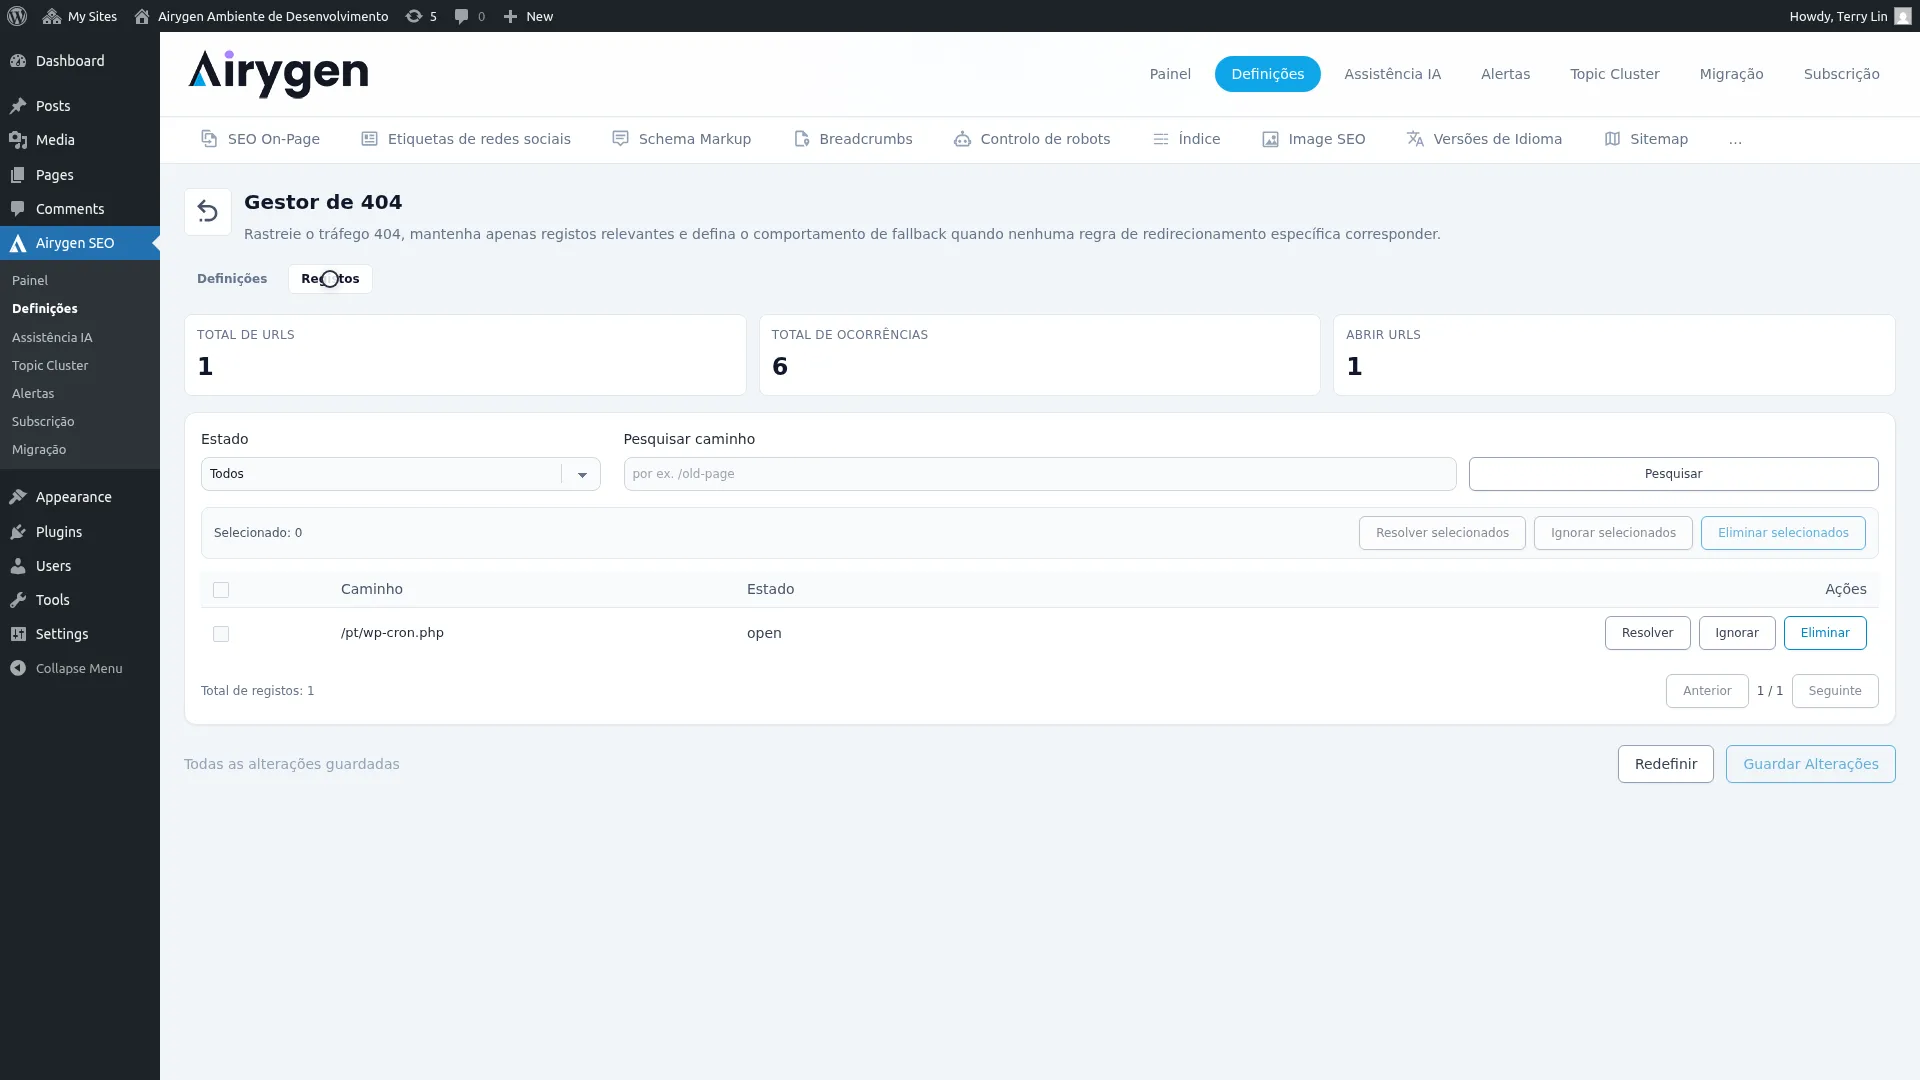
Task: Click the Appearance brush icon
Action: click(x=18, y=497)
